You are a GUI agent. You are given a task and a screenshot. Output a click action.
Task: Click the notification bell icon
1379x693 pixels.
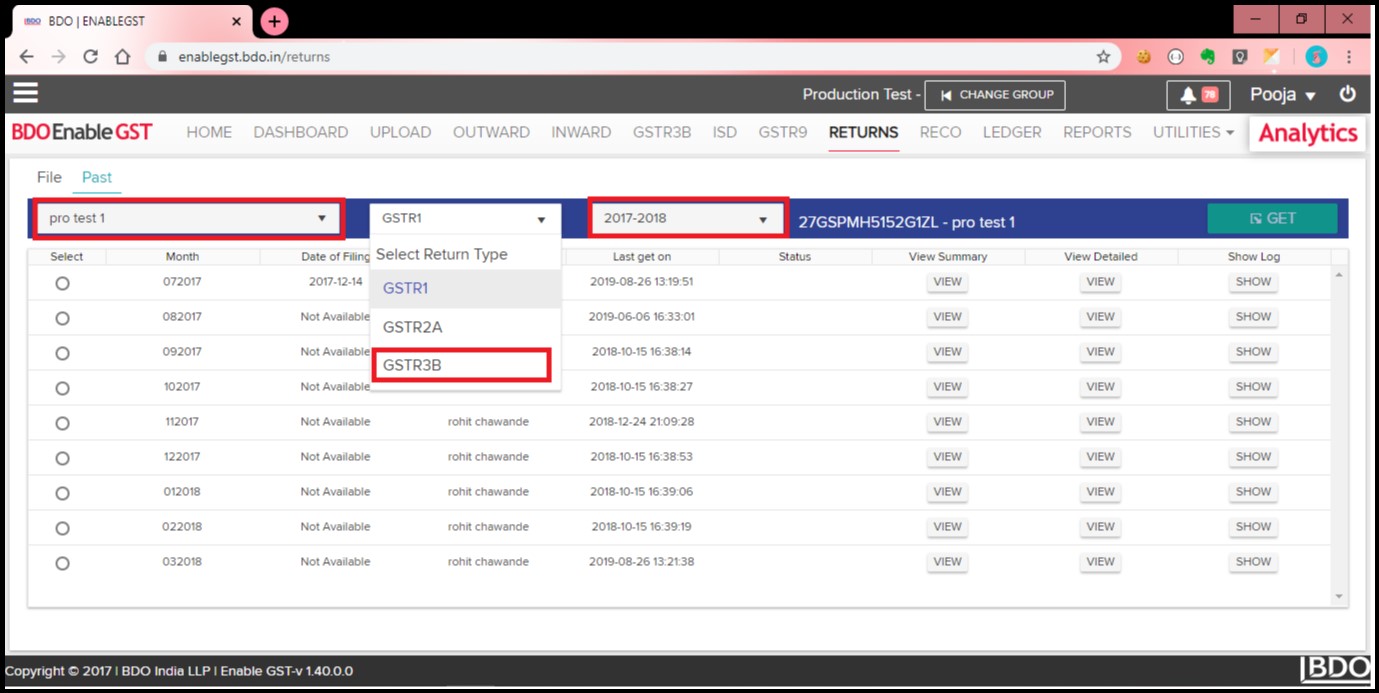pyautogui.click(x=1188, y=95)
